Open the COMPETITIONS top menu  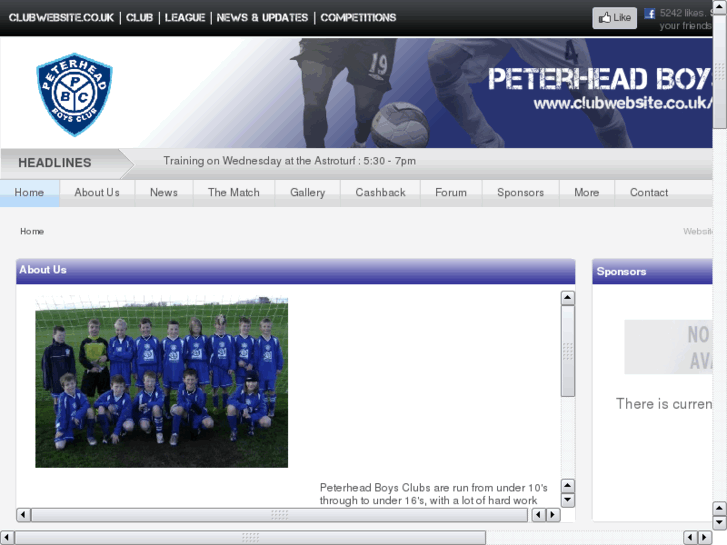pos(358,18)
